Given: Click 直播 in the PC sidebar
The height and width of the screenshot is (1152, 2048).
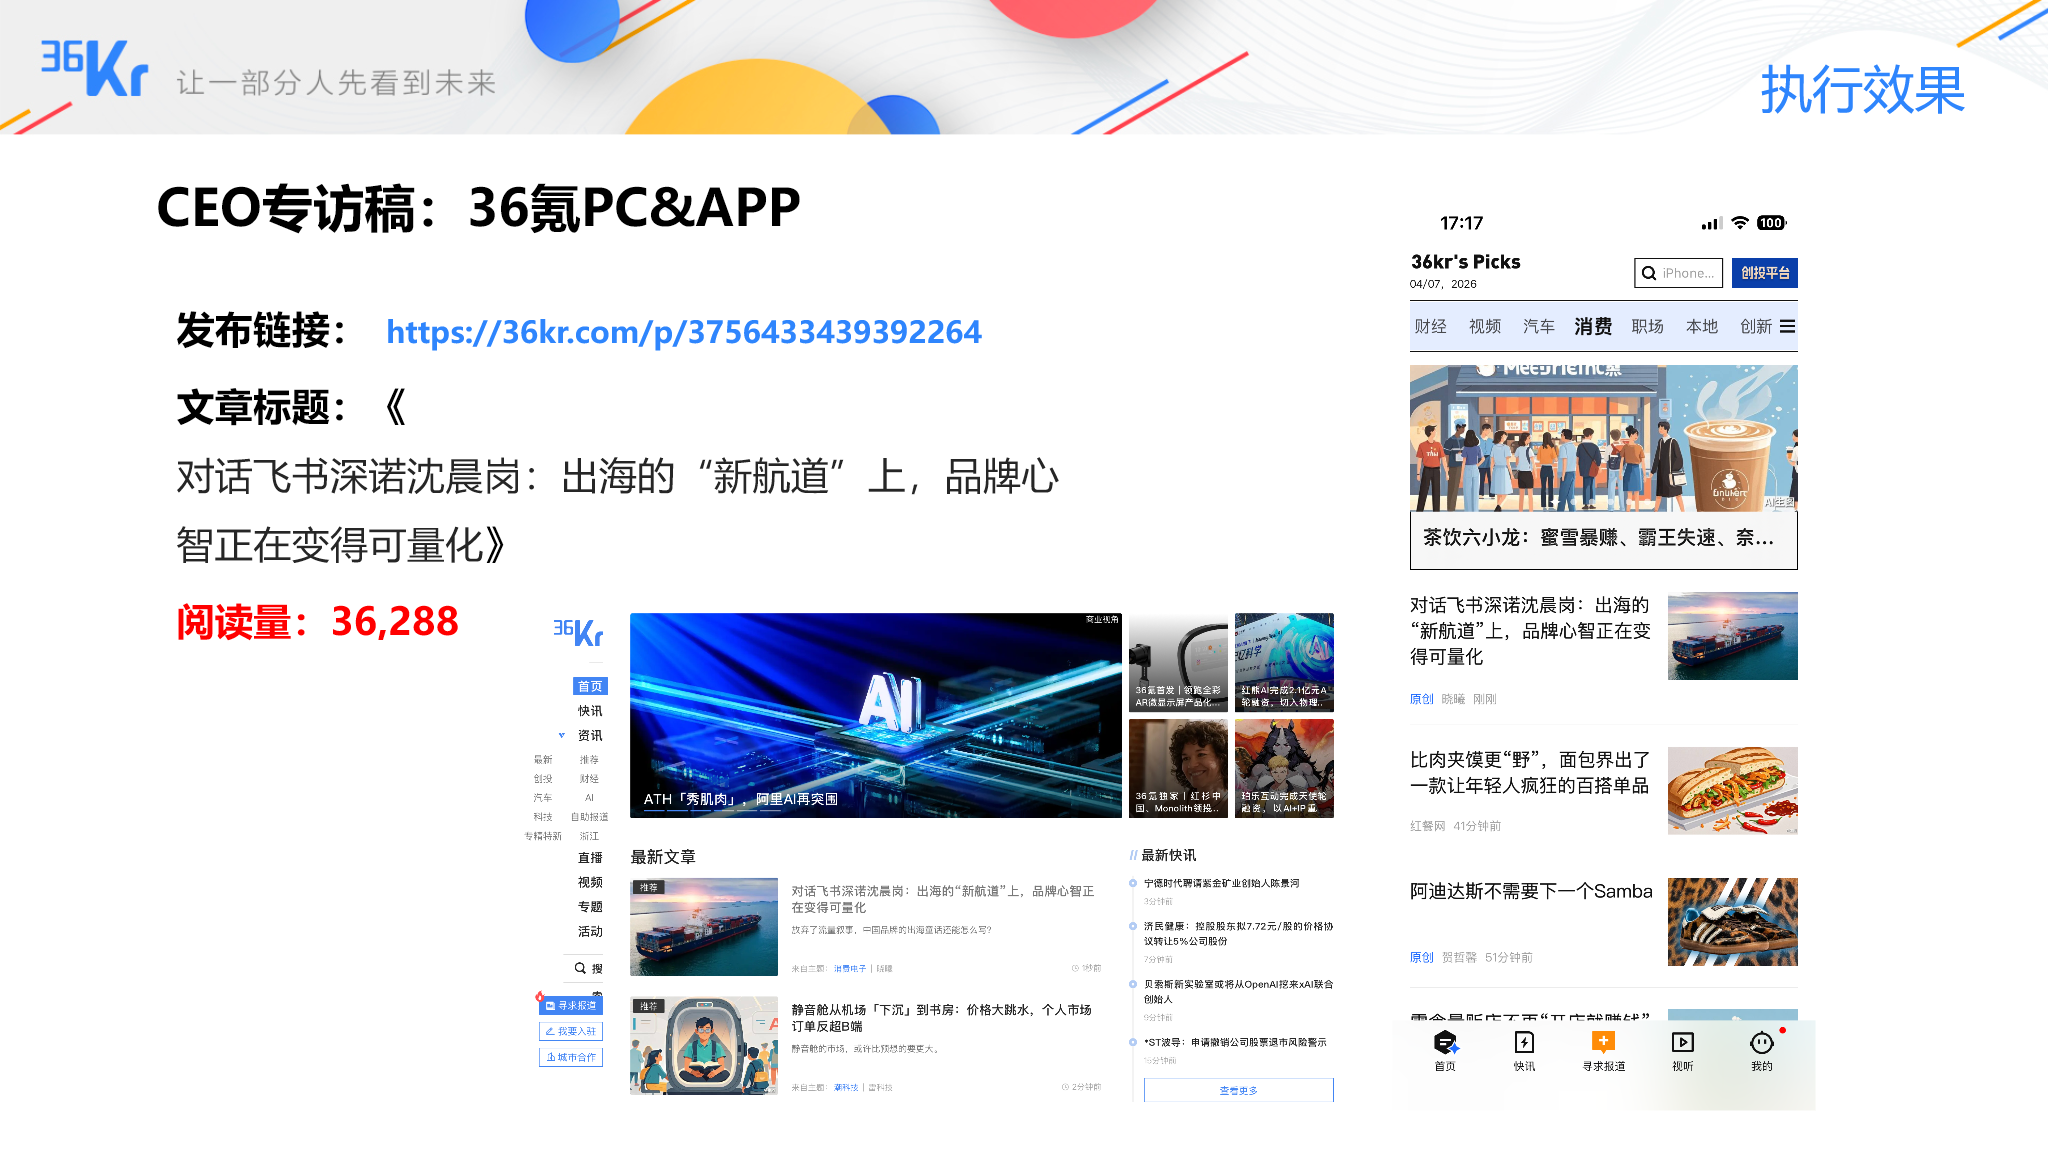Looking at the screenshot, I should pos(590,858).
